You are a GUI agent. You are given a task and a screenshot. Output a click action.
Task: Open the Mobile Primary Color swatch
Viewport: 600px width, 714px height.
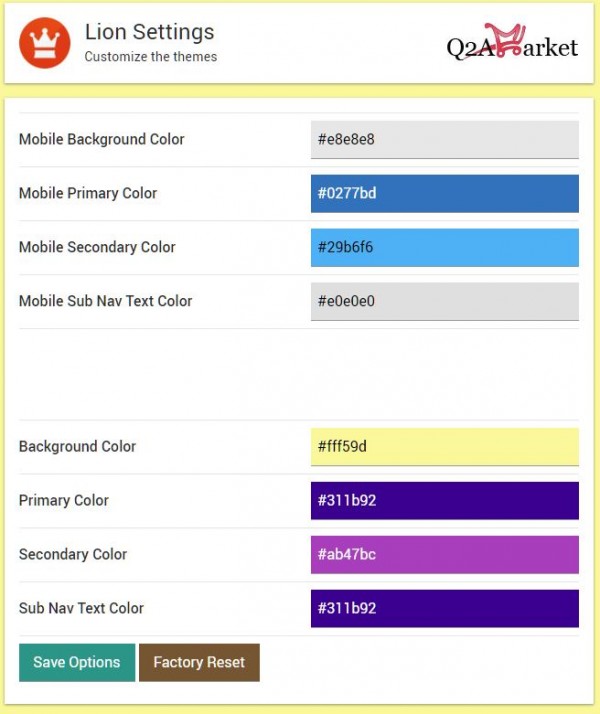(x=444, y=193)
